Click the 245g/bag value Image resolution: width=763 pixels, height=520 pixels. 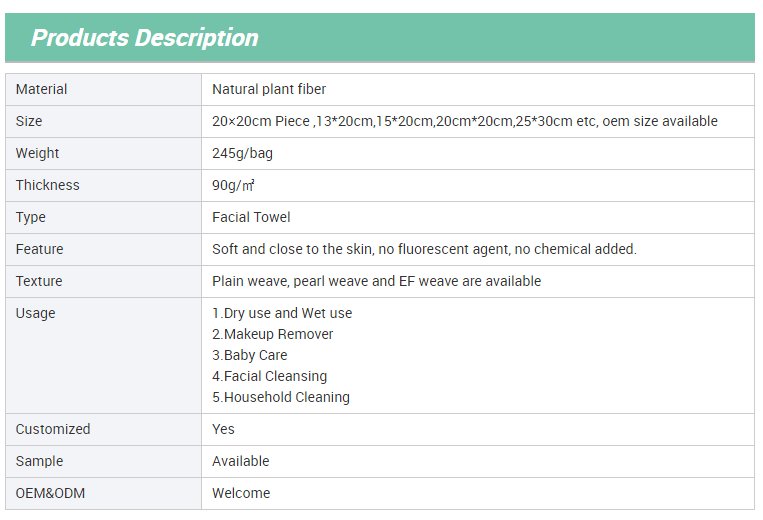242,154
